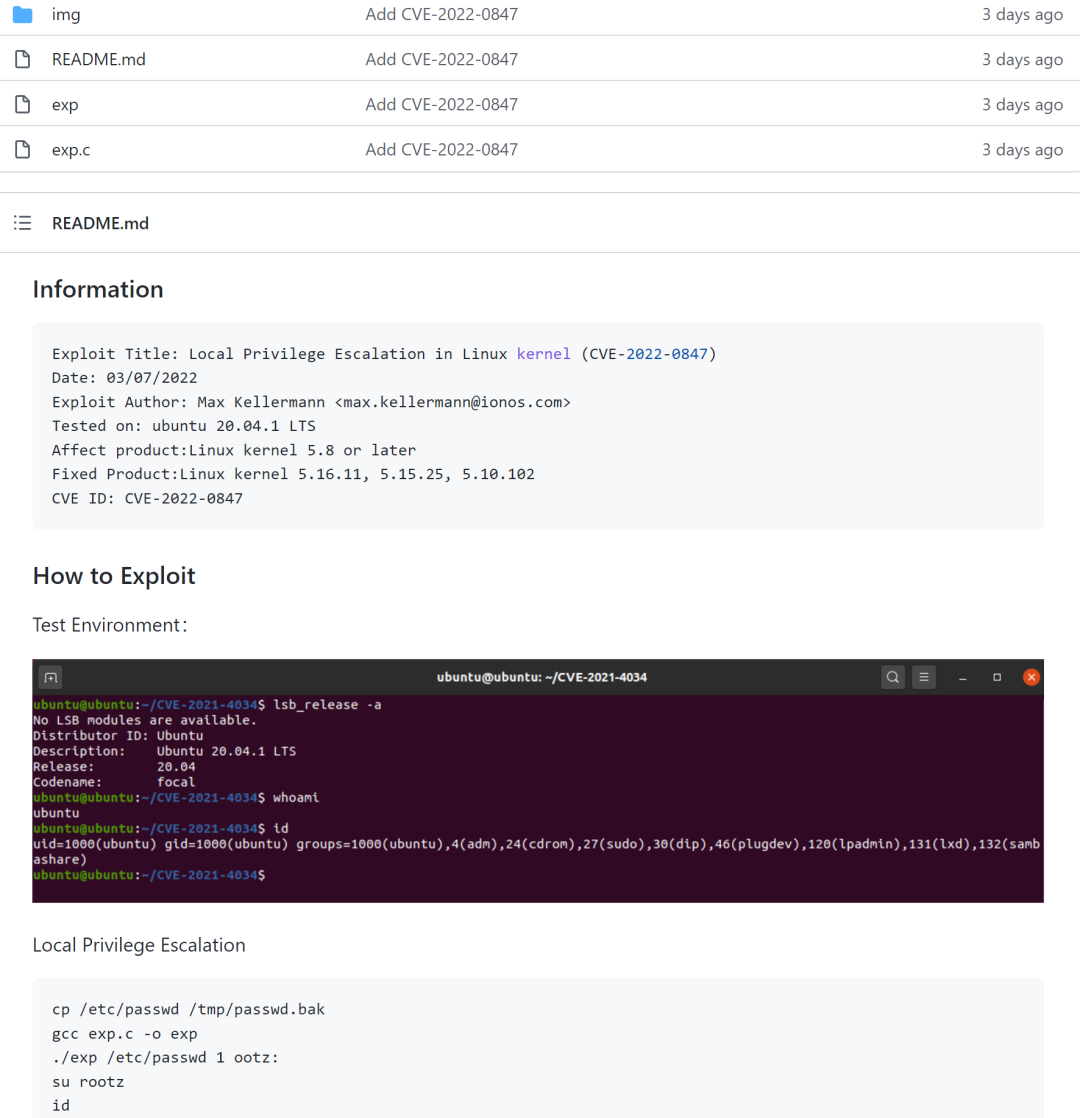Screen dimensions: 1080x1118
Task: Click 'Tested on: ubuntu 20.04.1 LTS' line
Action: 183,426
